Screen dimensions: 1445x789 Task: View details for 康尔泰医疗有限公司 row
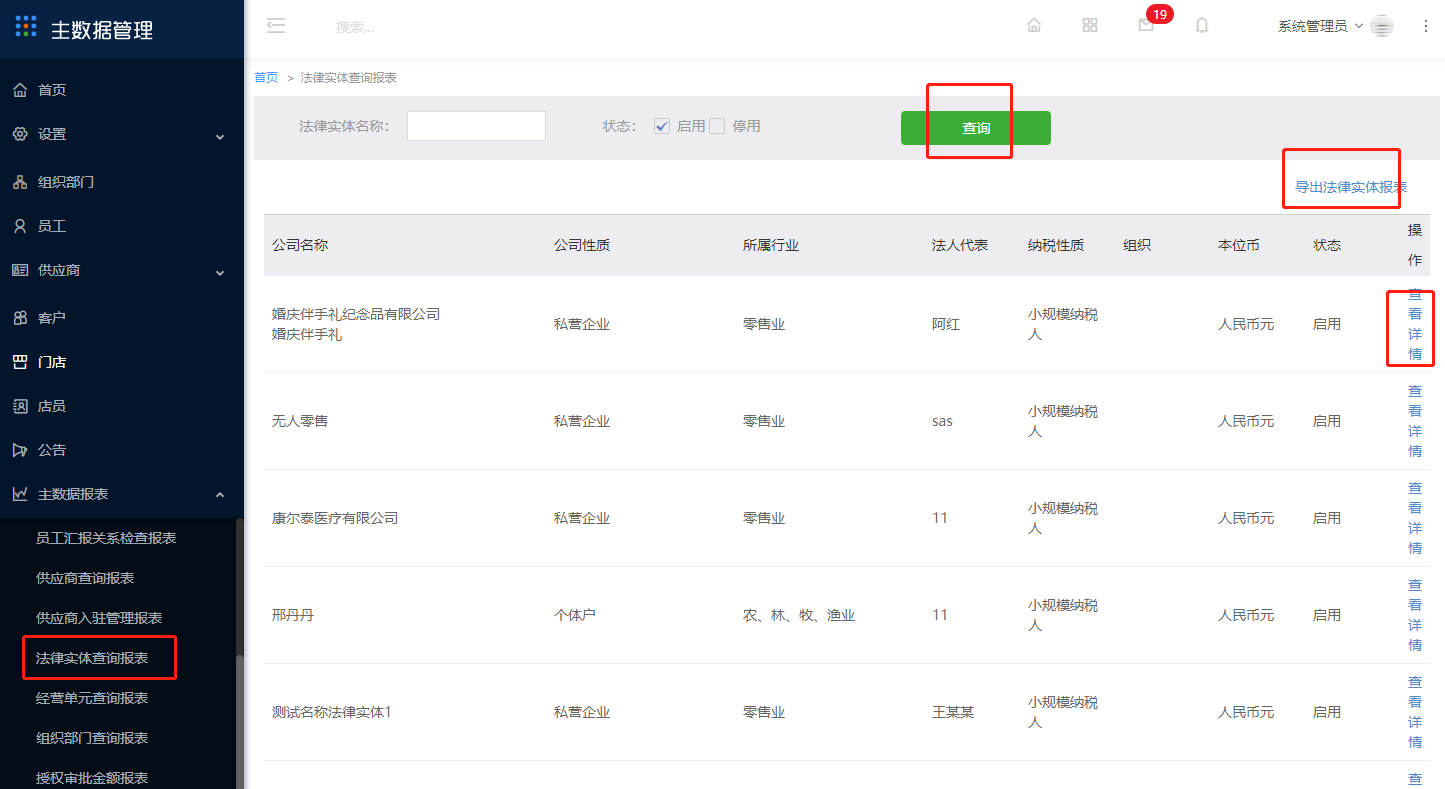pos(1415,518)
